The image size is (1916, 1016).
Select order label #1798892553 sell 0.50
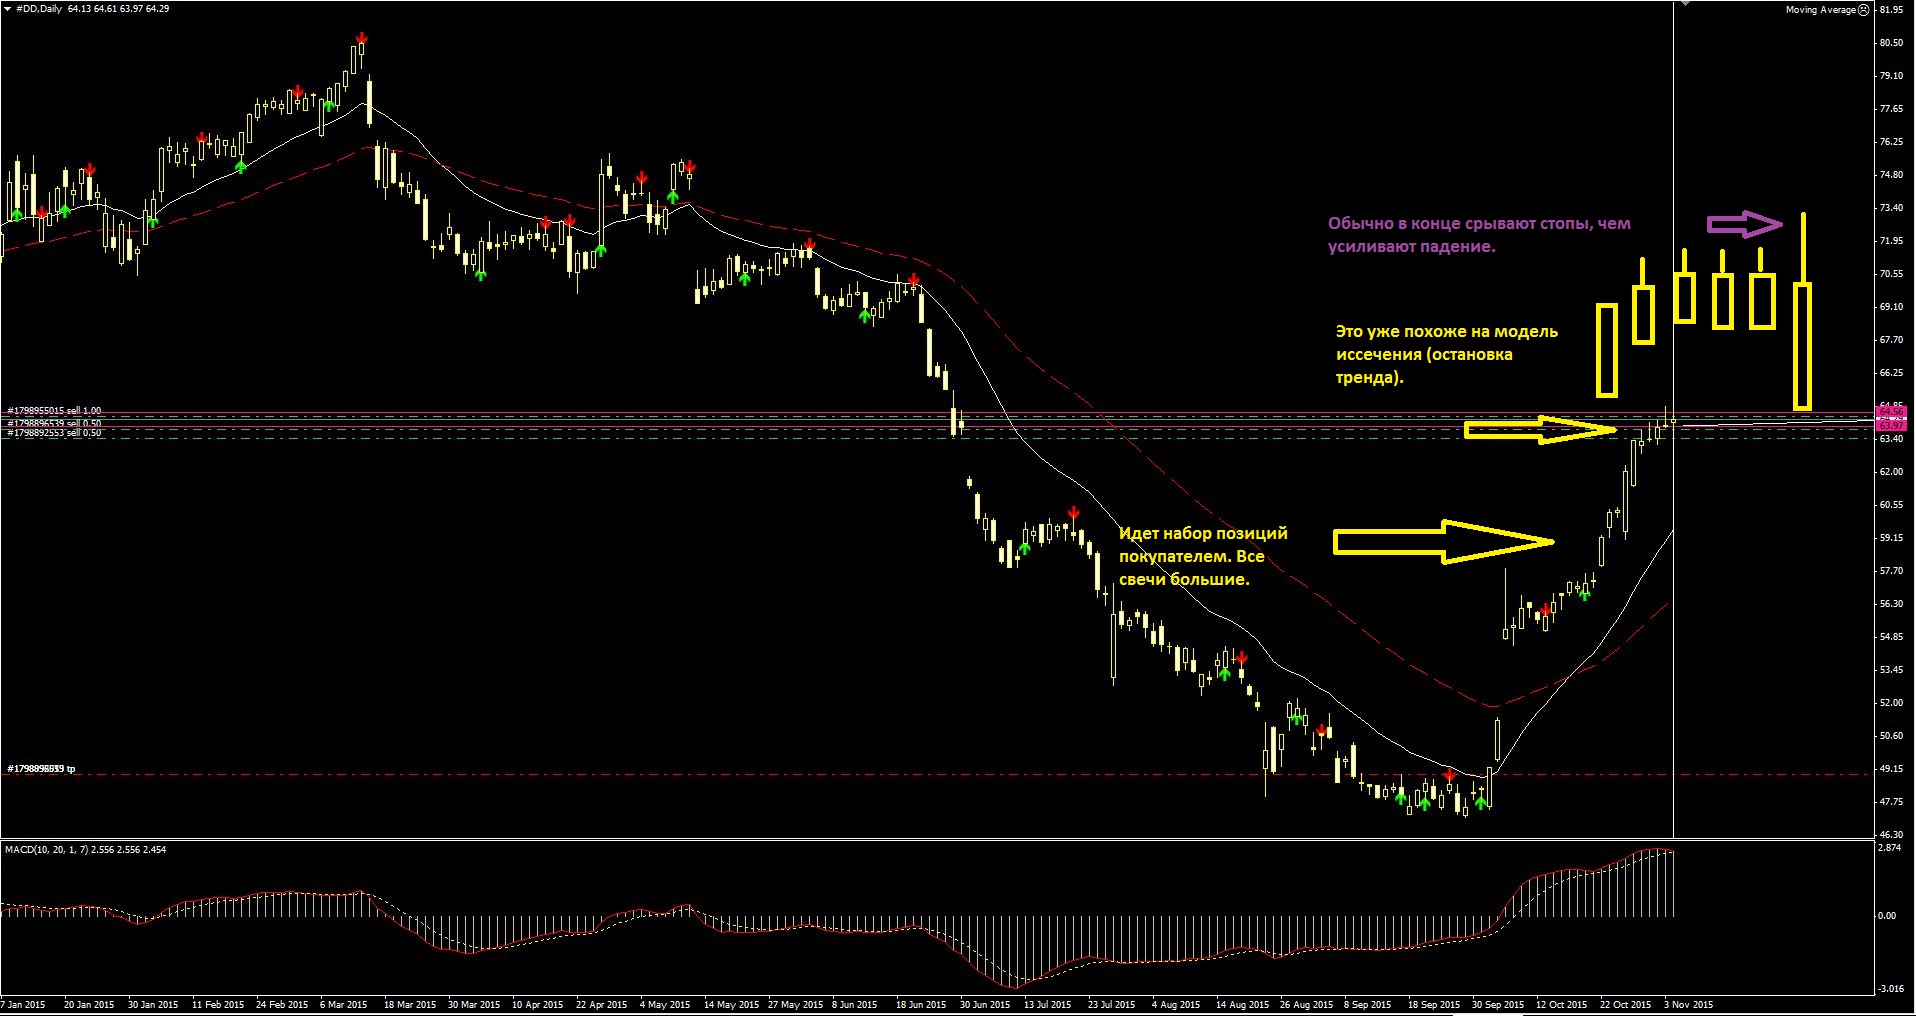[54, 433]
